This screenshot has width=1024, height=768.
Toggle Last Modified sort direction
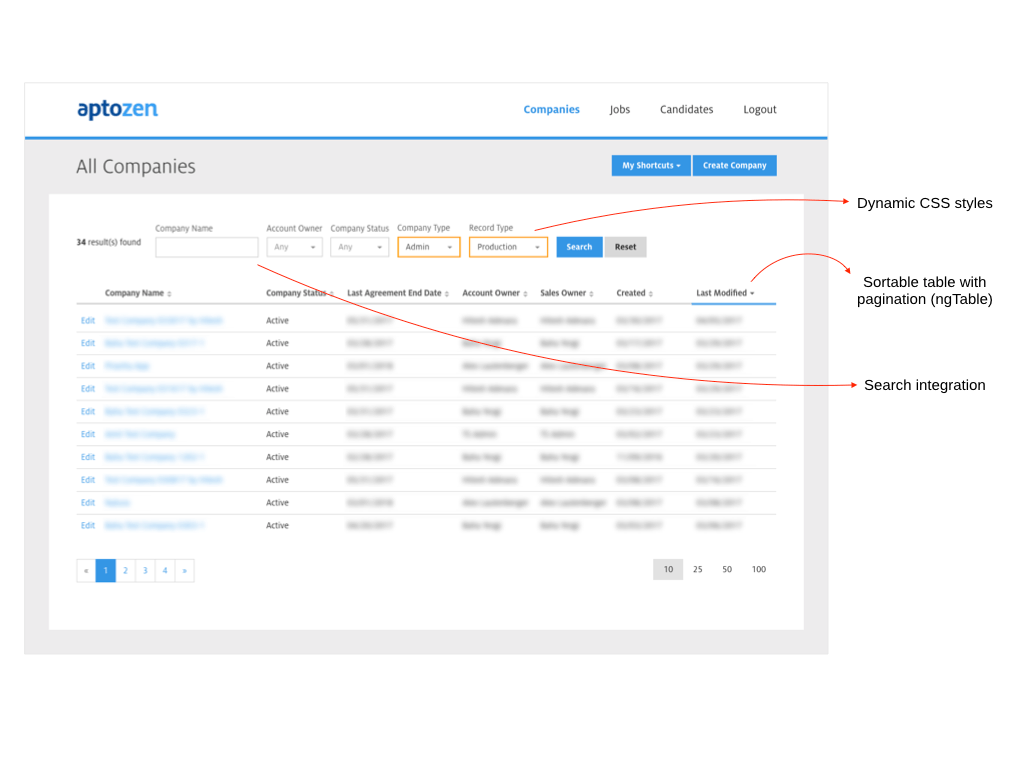(725, 293)
